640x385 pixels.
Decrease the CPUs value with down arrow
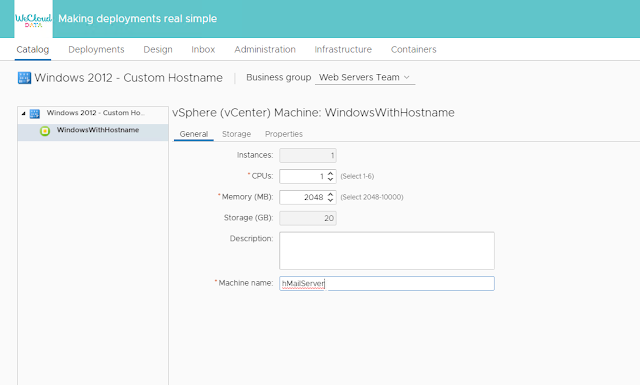331,179
